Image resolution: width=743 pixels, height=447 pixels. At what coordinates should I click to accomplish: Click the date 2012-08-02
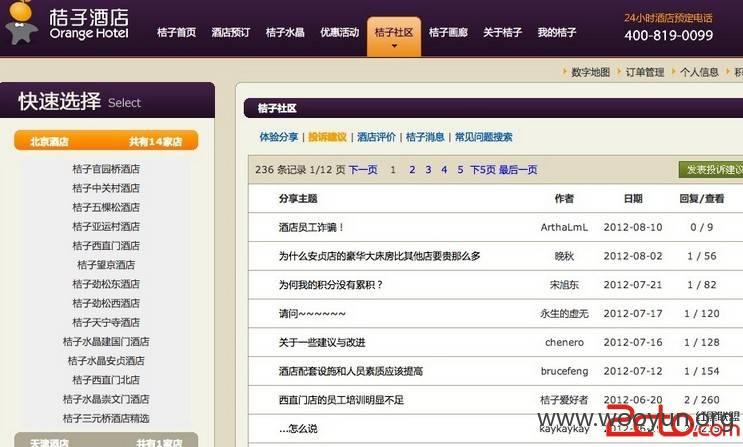633,256
